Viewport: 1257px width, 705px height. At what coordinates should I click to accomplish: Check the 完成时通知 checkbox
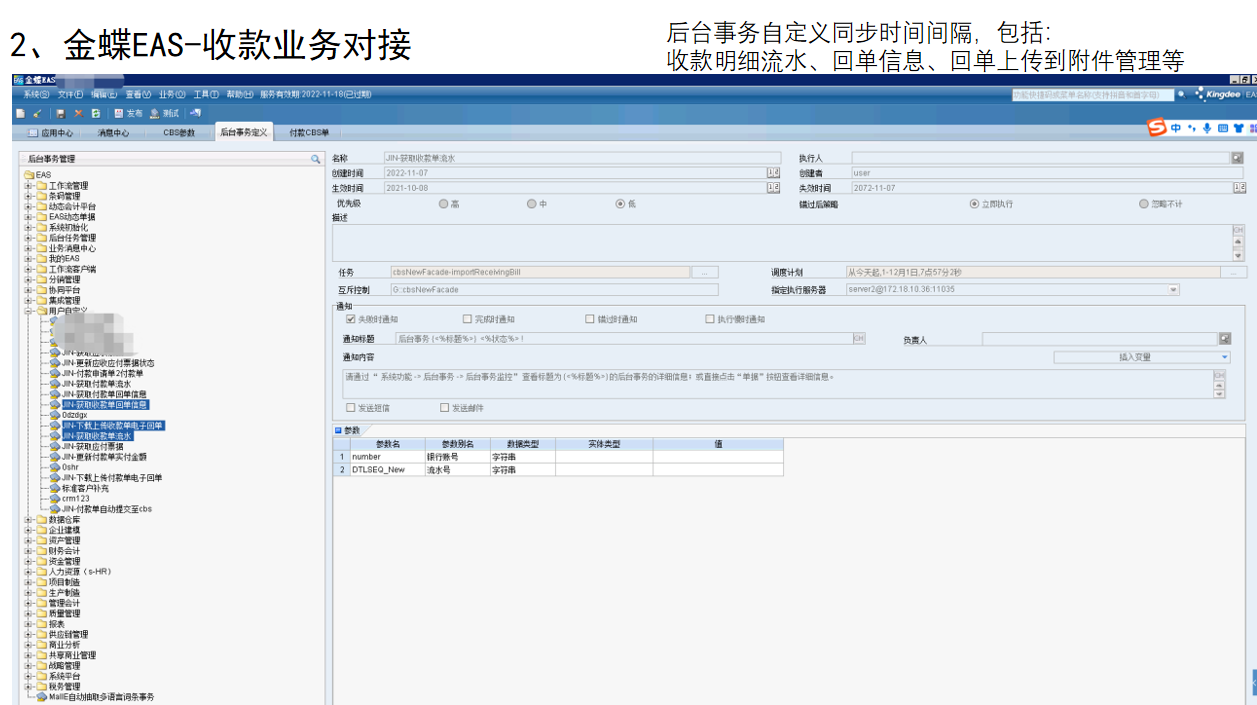[467, 319]
